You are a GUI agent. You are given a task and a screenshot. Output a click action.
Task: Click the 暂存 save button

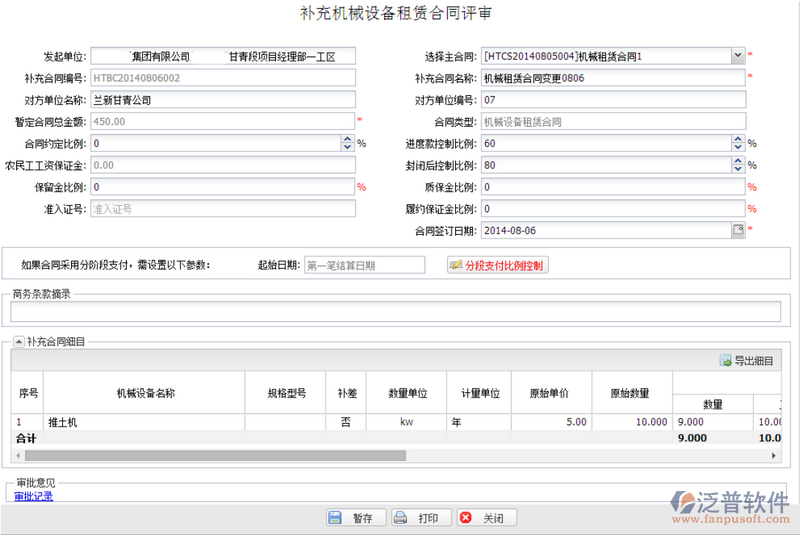pyautogui.click(x=353, y=518)
